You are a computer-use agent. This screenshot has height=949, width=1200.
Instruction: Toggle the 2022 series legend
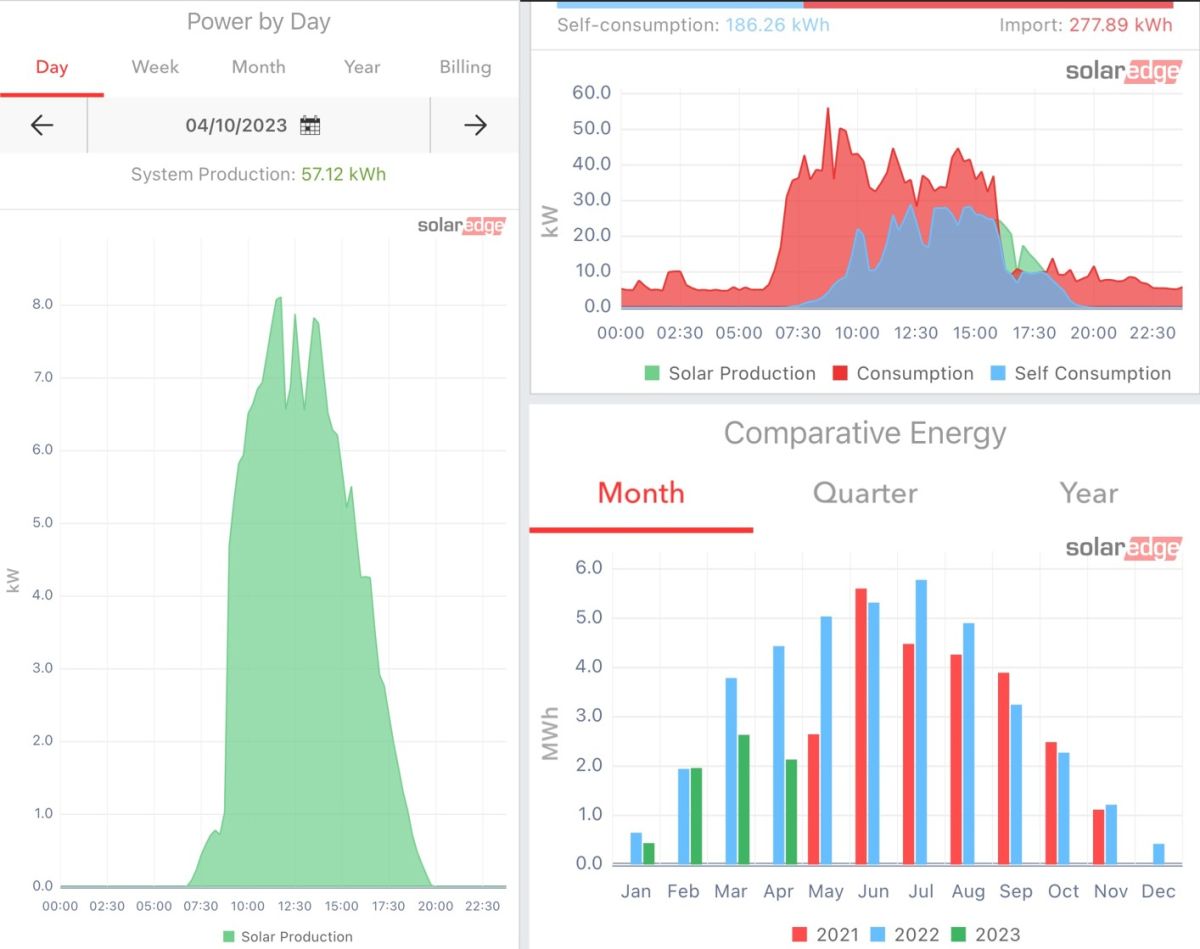907,935
